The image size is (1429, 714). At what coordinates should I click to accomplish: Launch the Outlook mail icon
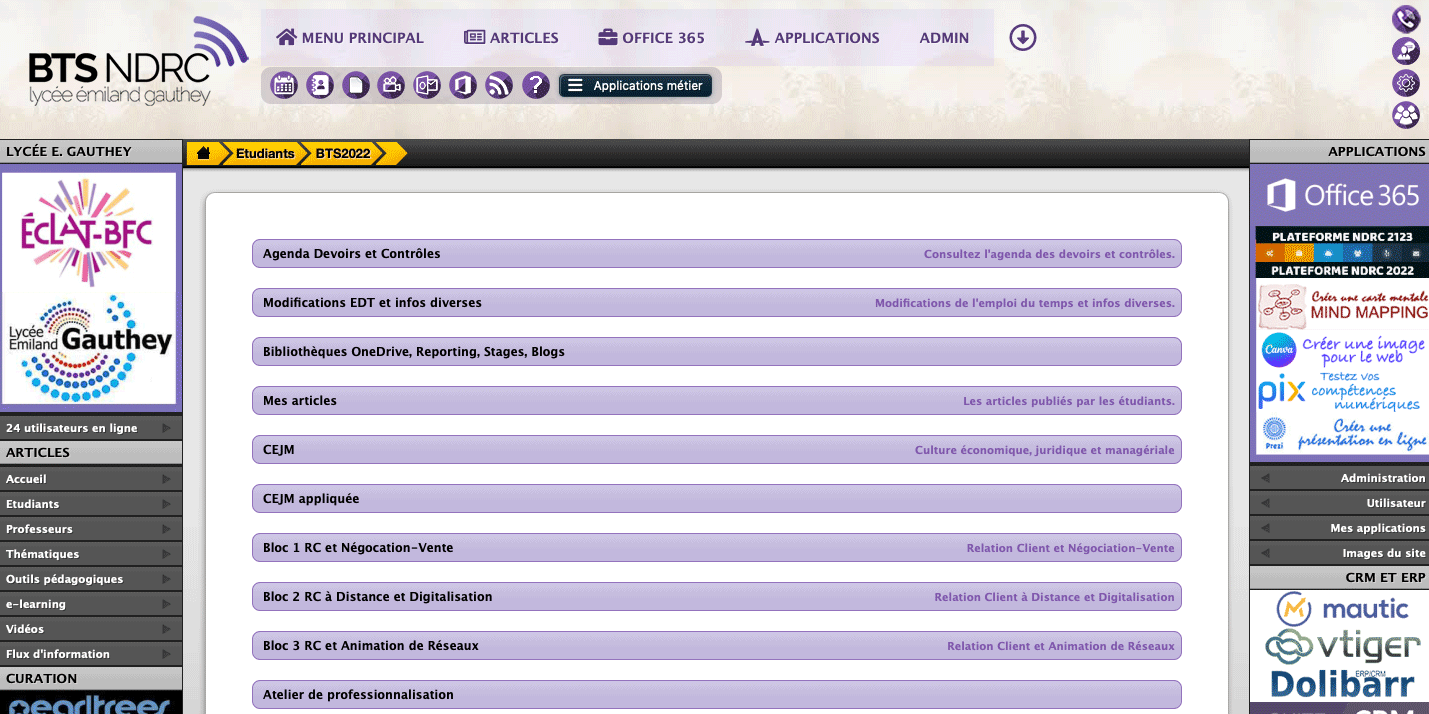(427, 85)
